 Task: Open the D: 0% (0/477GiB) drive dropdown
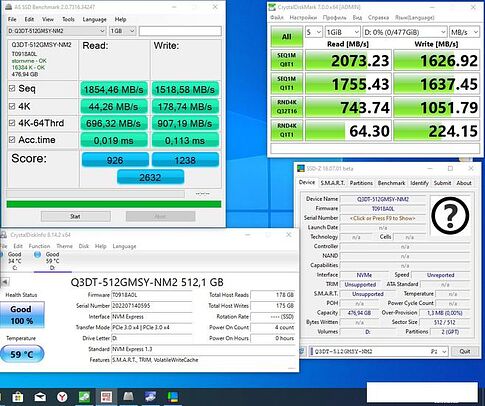click(x=405, y=32)
